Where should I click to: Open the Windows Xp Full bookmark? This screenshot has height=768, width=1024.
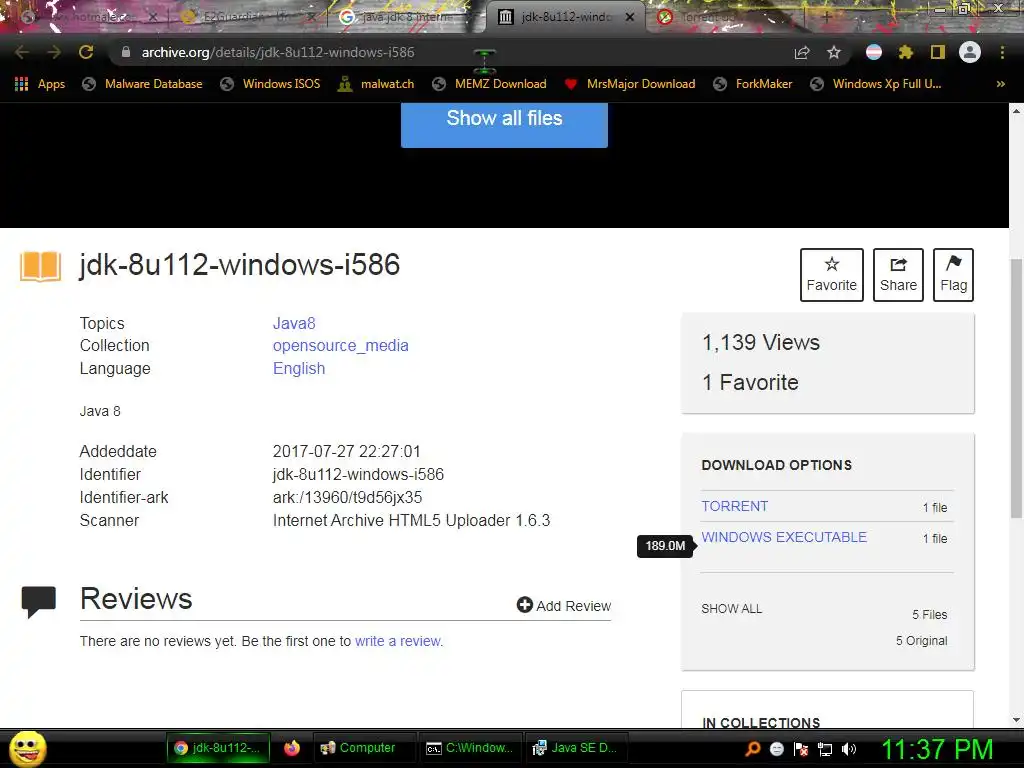click(876, 84)
